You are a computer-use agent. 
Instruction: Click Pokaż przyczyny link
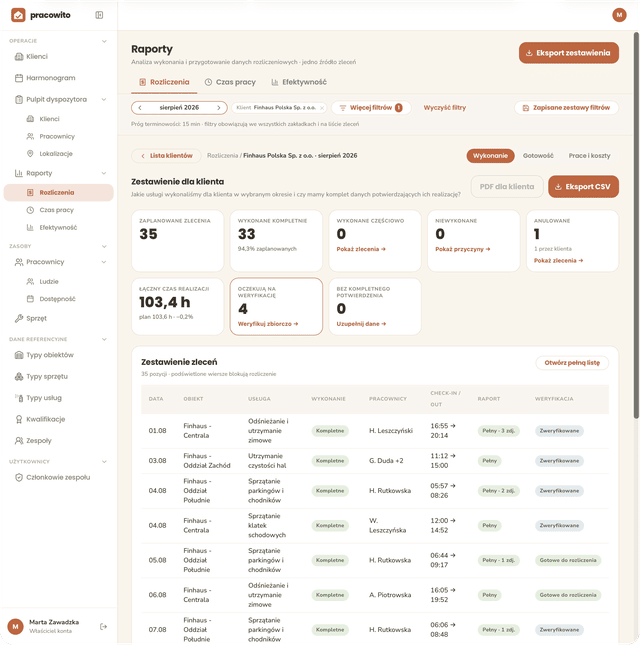tap(463, 249)
